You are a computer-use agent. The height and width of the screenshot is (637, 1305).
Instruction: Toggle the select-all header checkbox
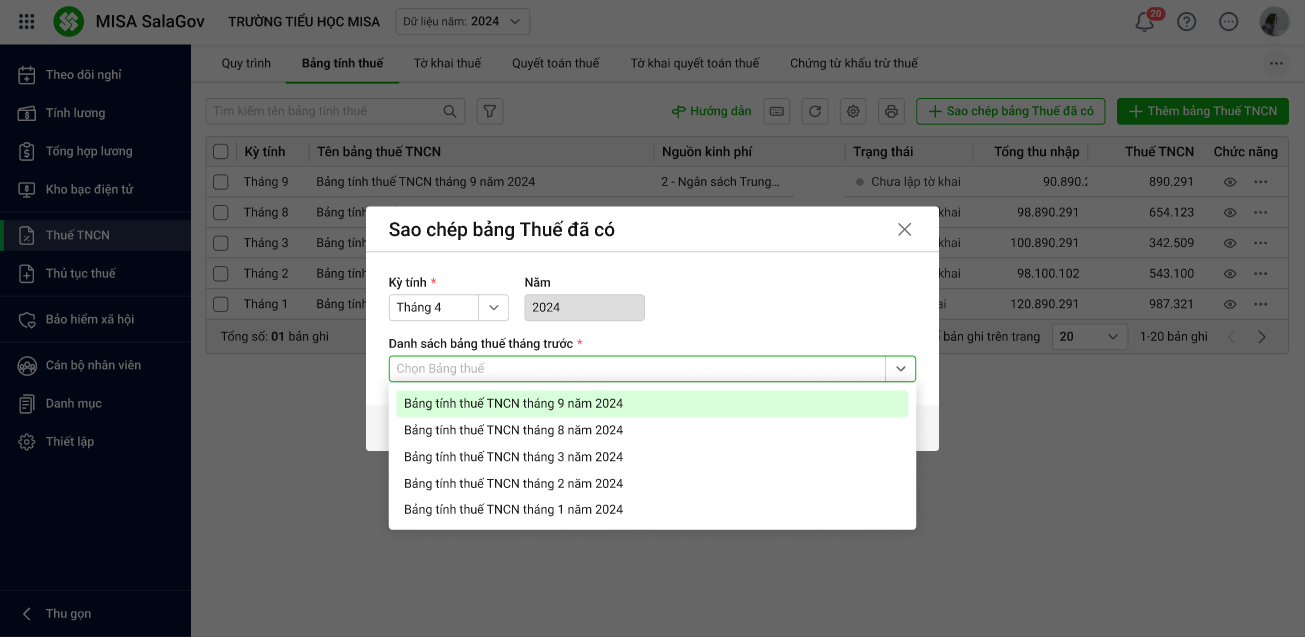pos(221,152)
